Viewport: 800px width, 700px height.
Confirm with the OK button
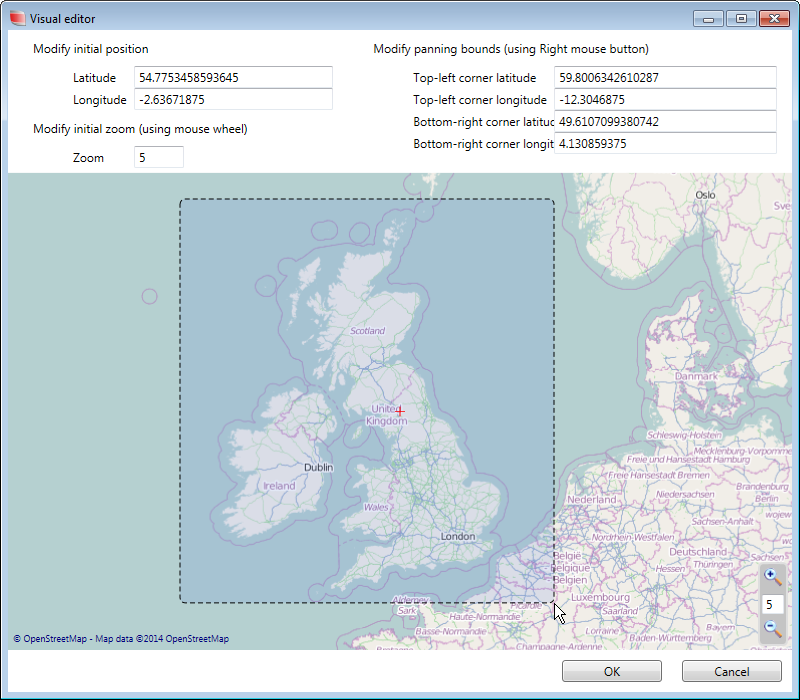click(x=612, y=671)
